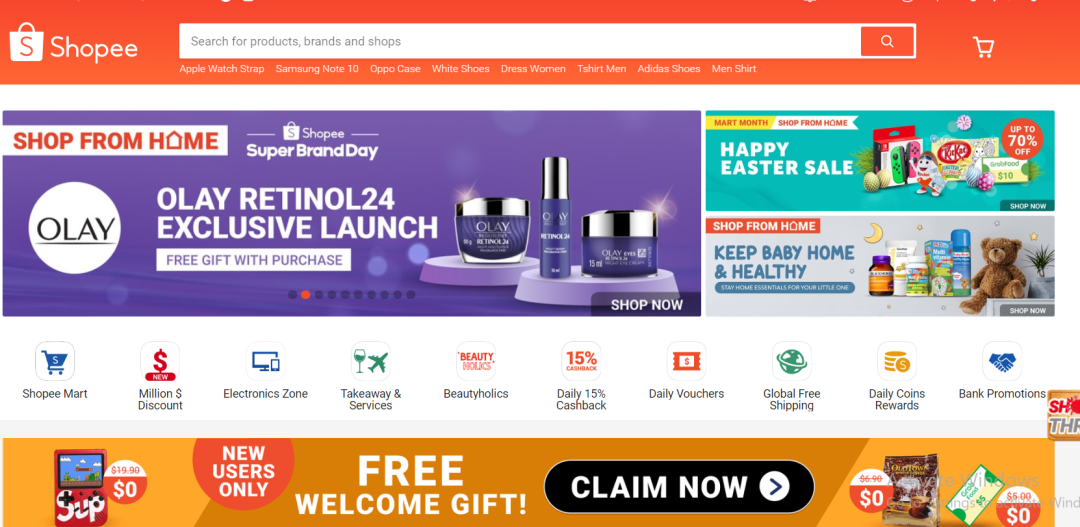The height and width of the screenshot is (527, 1080).
Task: Click in the product search field
Action: click(x=520, y=41)
